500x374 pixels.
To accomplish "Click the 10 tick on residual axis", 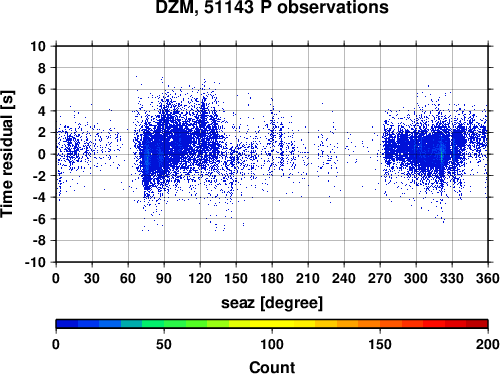I will point(38,46).
